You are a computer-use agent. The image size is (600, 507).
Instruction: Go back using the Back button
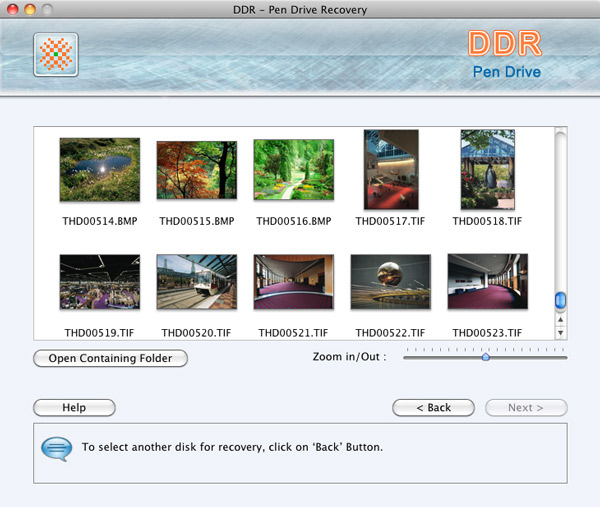tap(433, 408)
